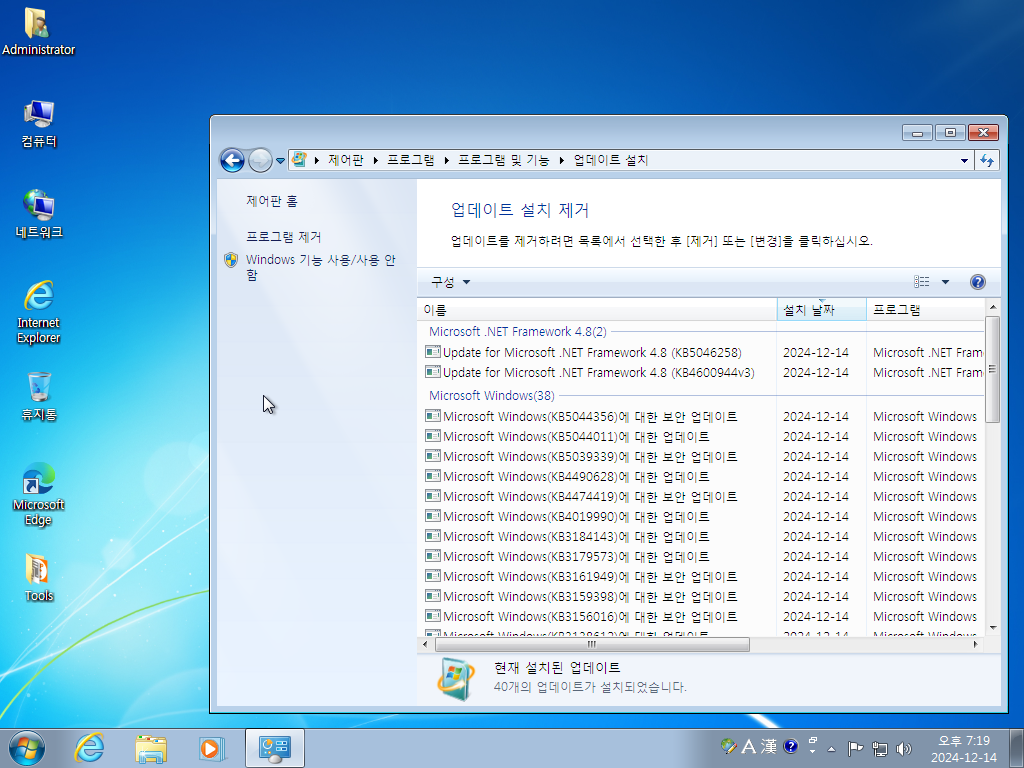
Task: Open recent pages dropdown near back button
Action: pos(280,161)
